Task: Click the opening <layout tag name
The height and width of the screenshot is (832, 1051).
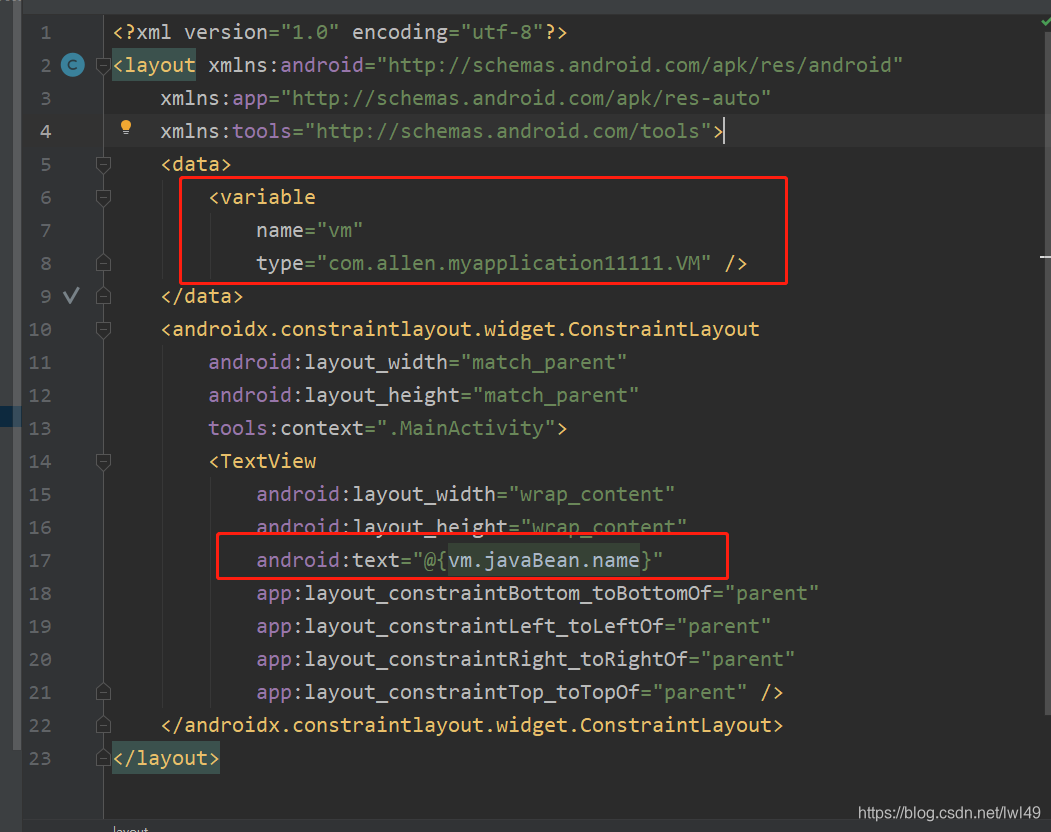Action: (154, 65)
